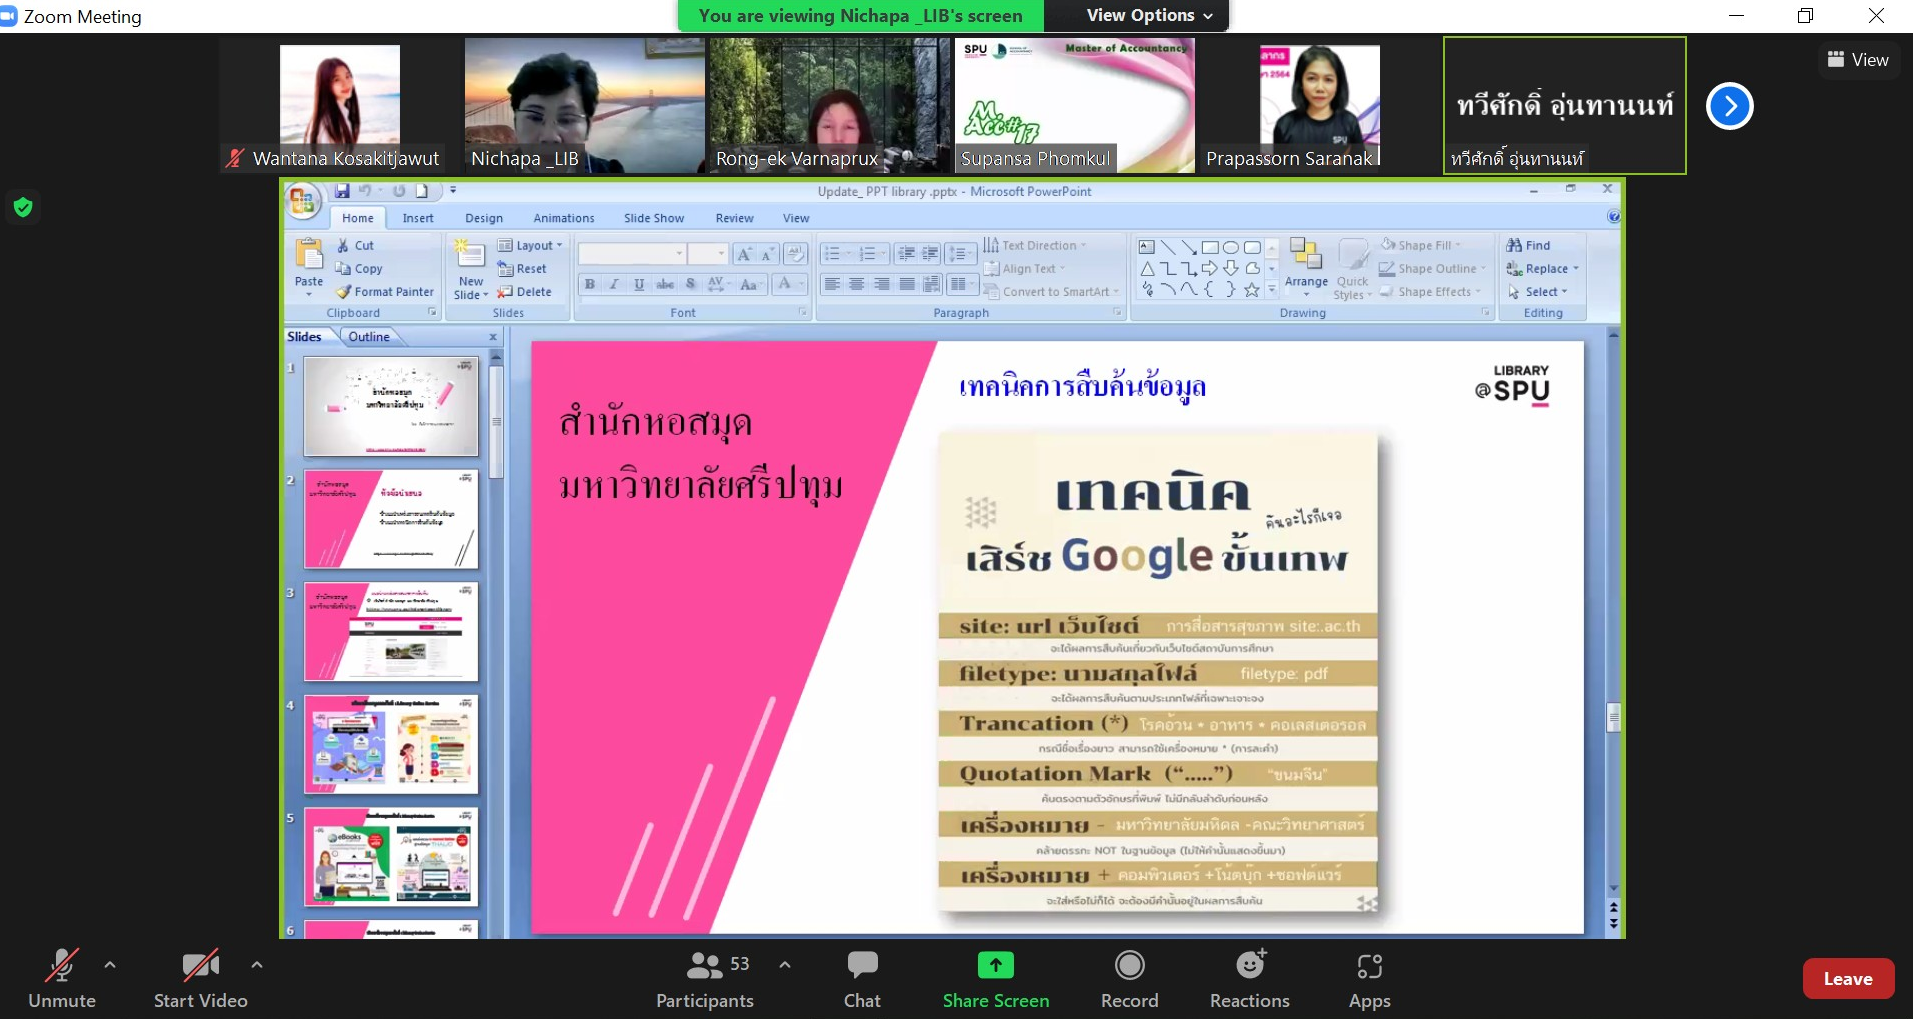Show next participants with the blue arrow
The width and height of the screenshot is (1913, 1019).
click(1730, 106)
